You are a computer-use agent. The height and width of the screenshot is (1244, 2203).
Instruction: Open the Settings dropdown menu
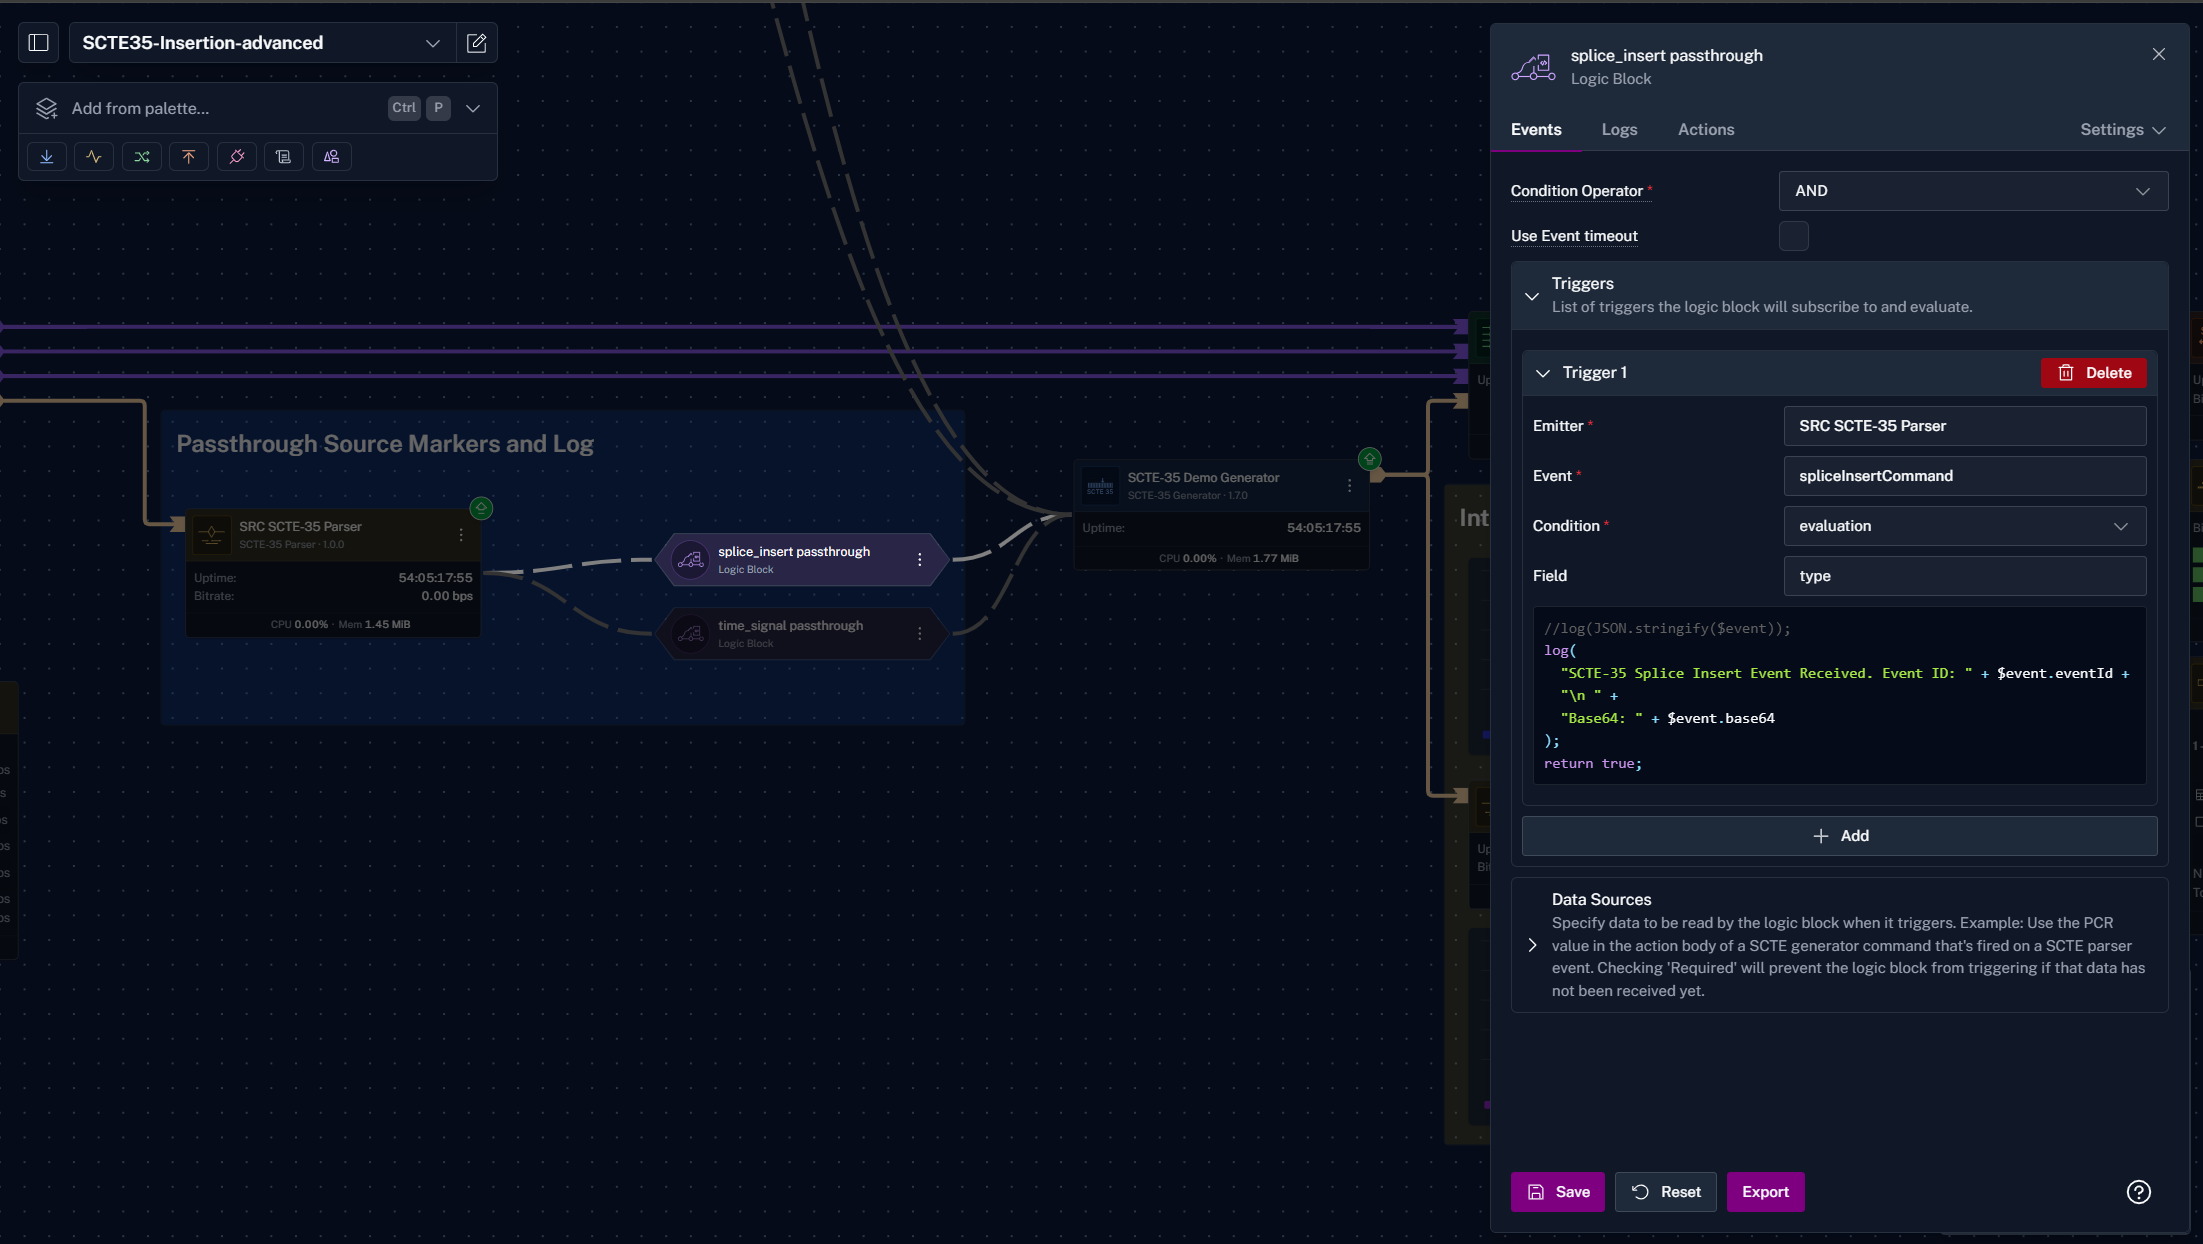[2123, 130]
